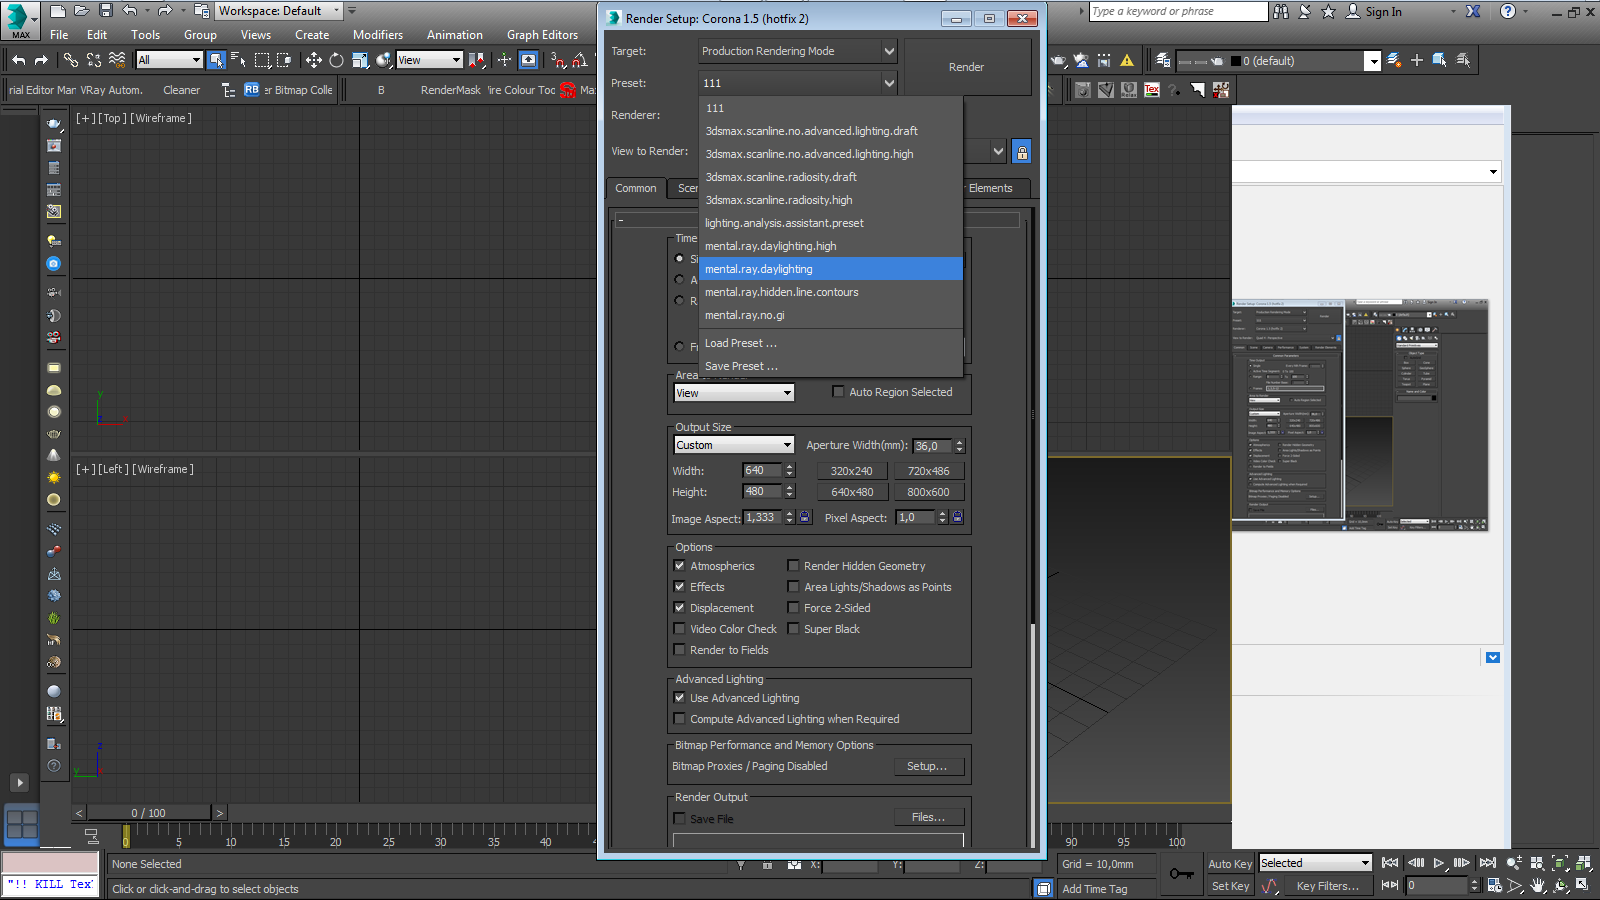Choose Load Preset entry
Image resolution: width=1600 pixels, height=900 pixels.
pyautogui.click(x=830, y=343)
